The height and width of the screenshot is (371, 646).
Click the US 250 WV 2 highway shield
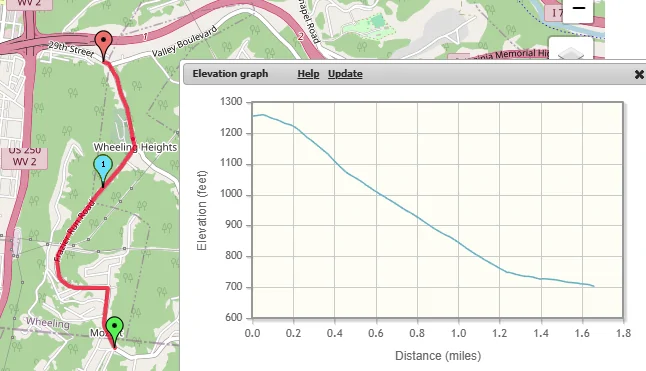coord(24,158)
